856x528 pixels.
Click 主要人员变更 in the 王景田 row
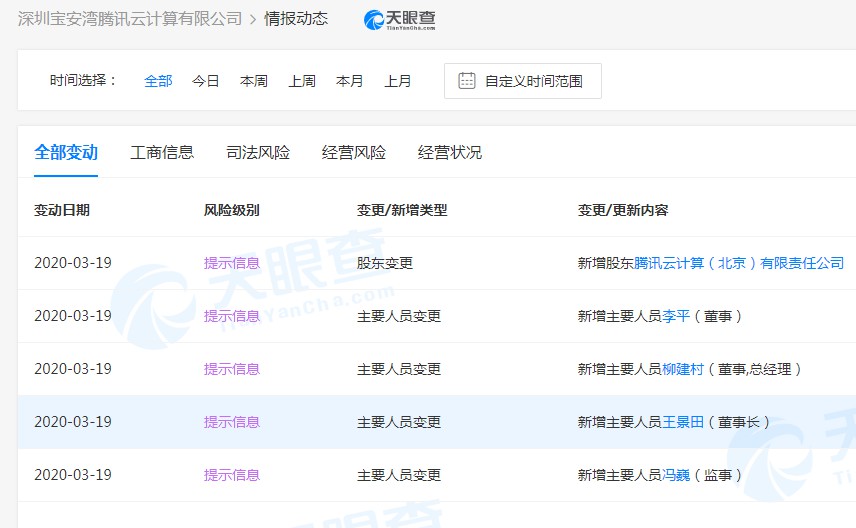point(399,422)
